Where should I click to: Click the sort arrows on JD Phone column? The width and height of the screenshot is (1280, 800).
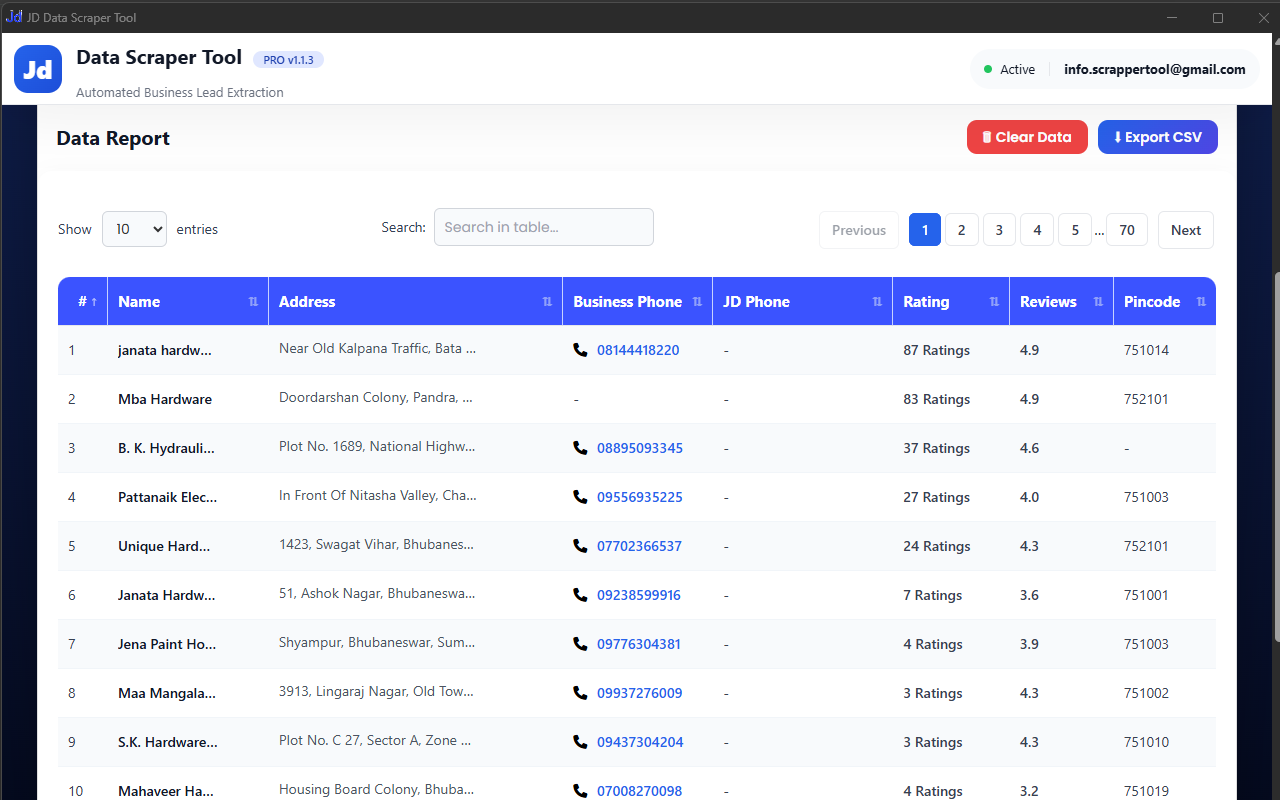click(x=877, y=302)
